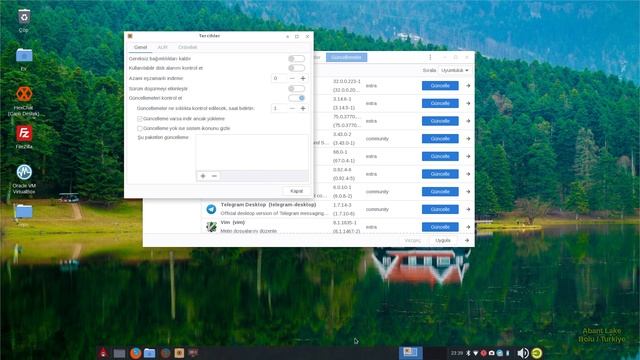The width and height of the screenshot is (640, 360).
Task: Check 'Güncelleme varsa indir ancak yükleme'
Action: 140,119
